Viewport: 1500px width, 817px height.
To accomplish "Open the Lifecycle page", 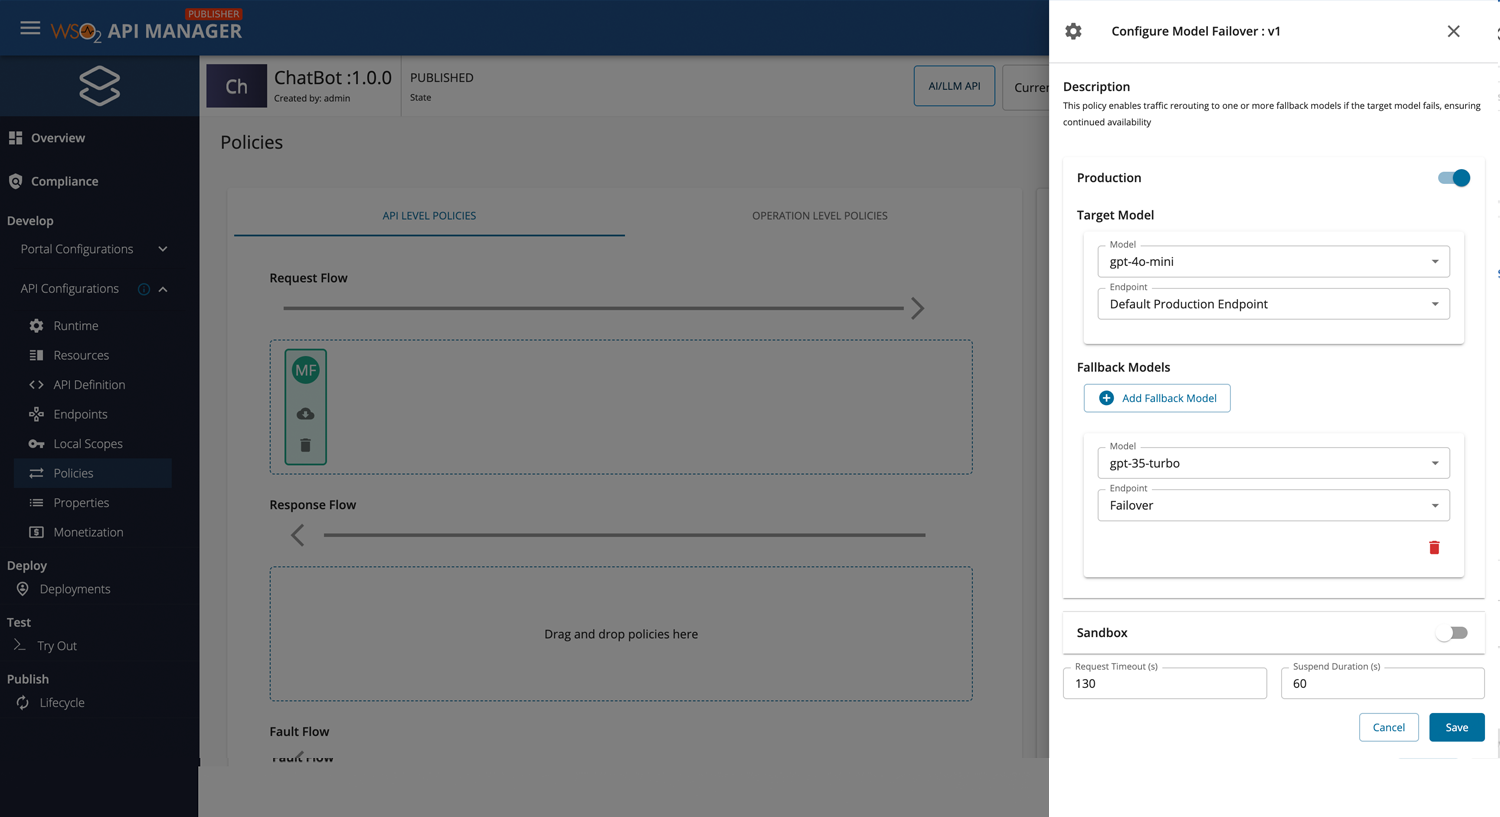I will [x=62, y=702].
